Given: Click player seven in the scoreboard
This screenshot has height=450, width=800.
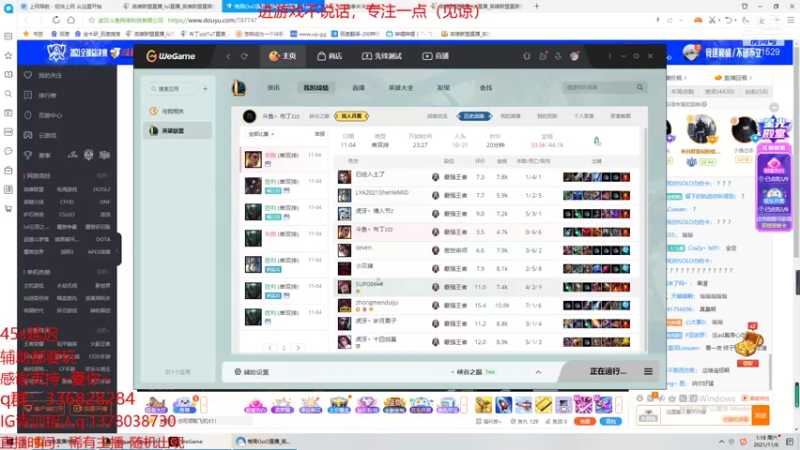Looking at the screenshot, I should [x=364, y=248].
